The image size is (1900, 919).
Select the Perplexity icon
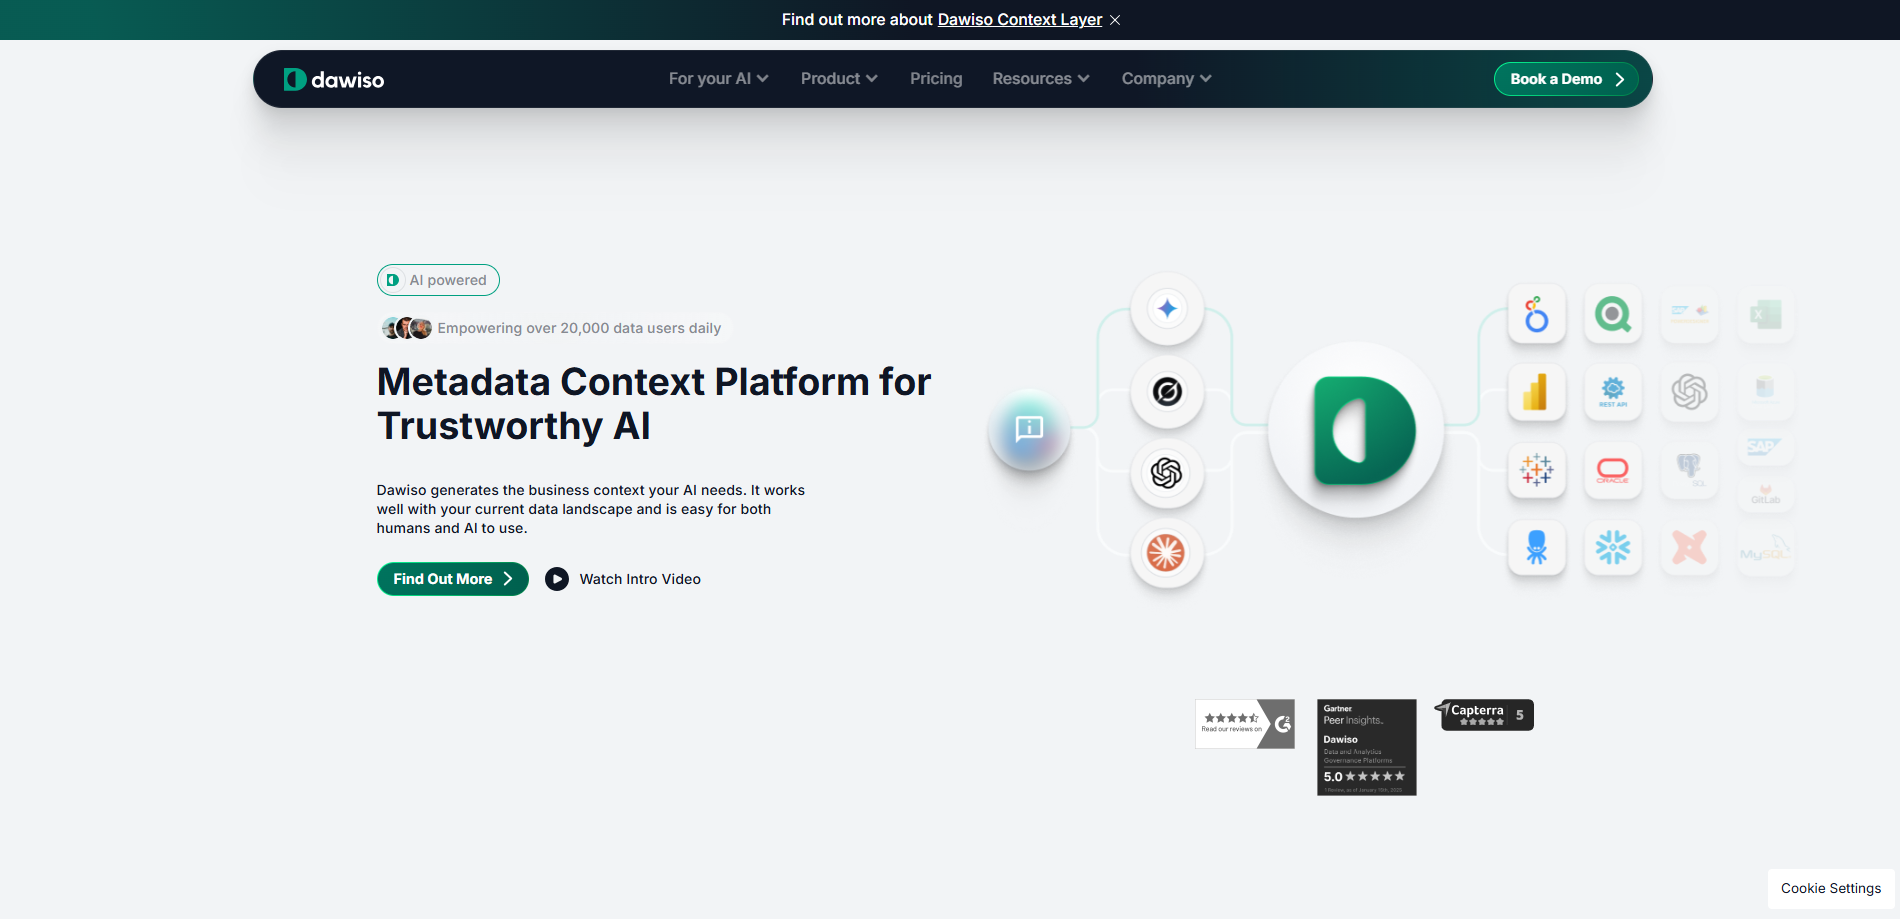pyautogui.click(x=1167, y=392)
